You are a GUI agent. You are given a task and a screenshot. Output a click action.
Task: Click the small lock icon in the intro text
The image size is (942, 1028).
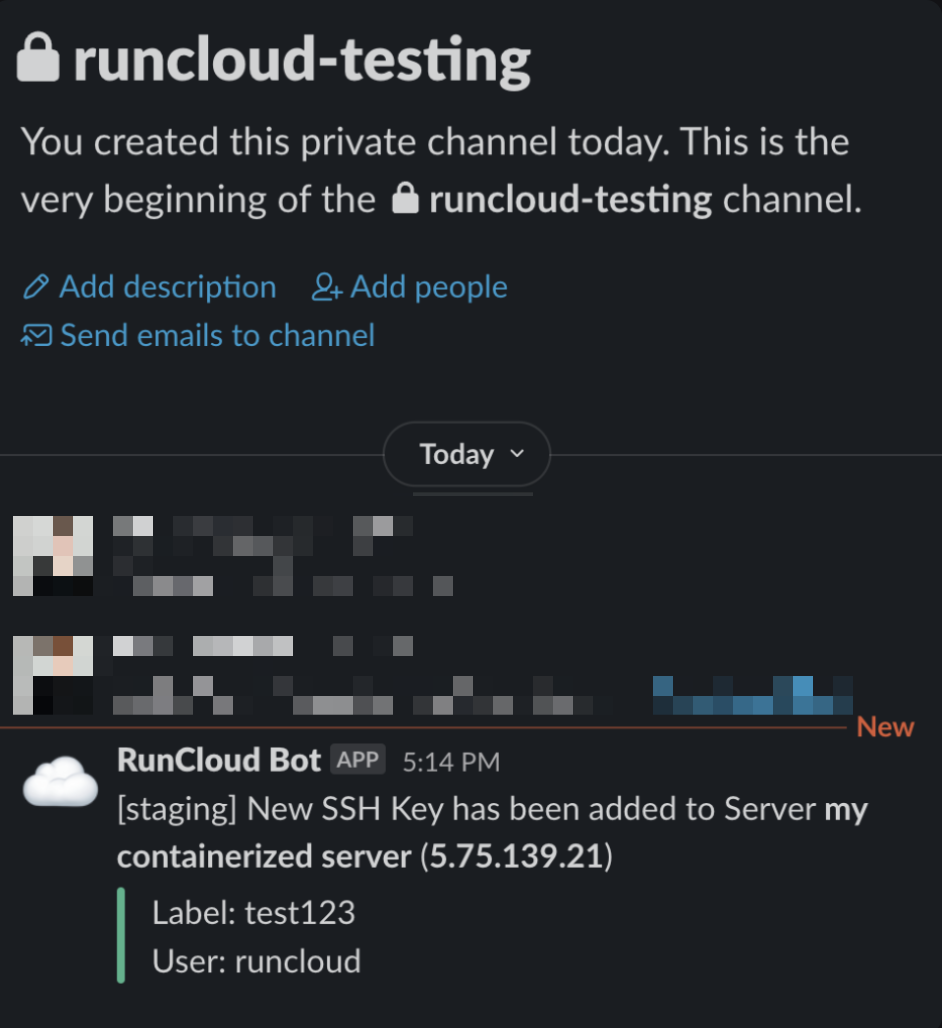[x=405, y=199]
